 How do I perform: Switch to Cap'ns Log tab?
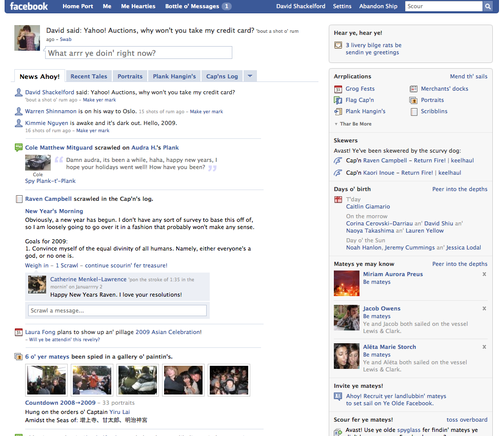[222, 76]
